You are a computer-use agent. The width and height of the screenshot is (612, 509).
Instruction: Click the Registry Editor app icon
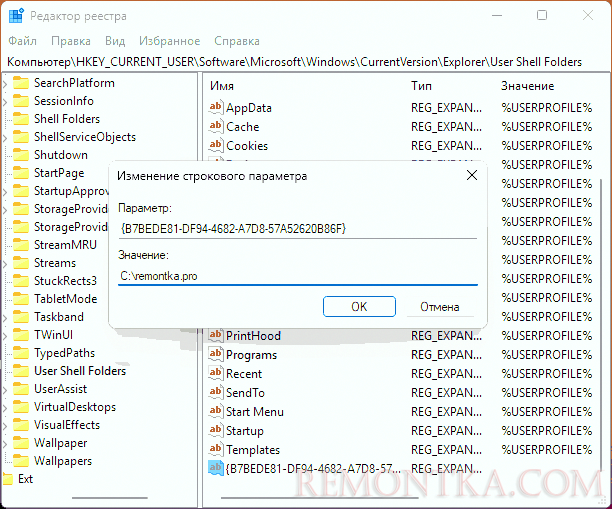(16, 16)
